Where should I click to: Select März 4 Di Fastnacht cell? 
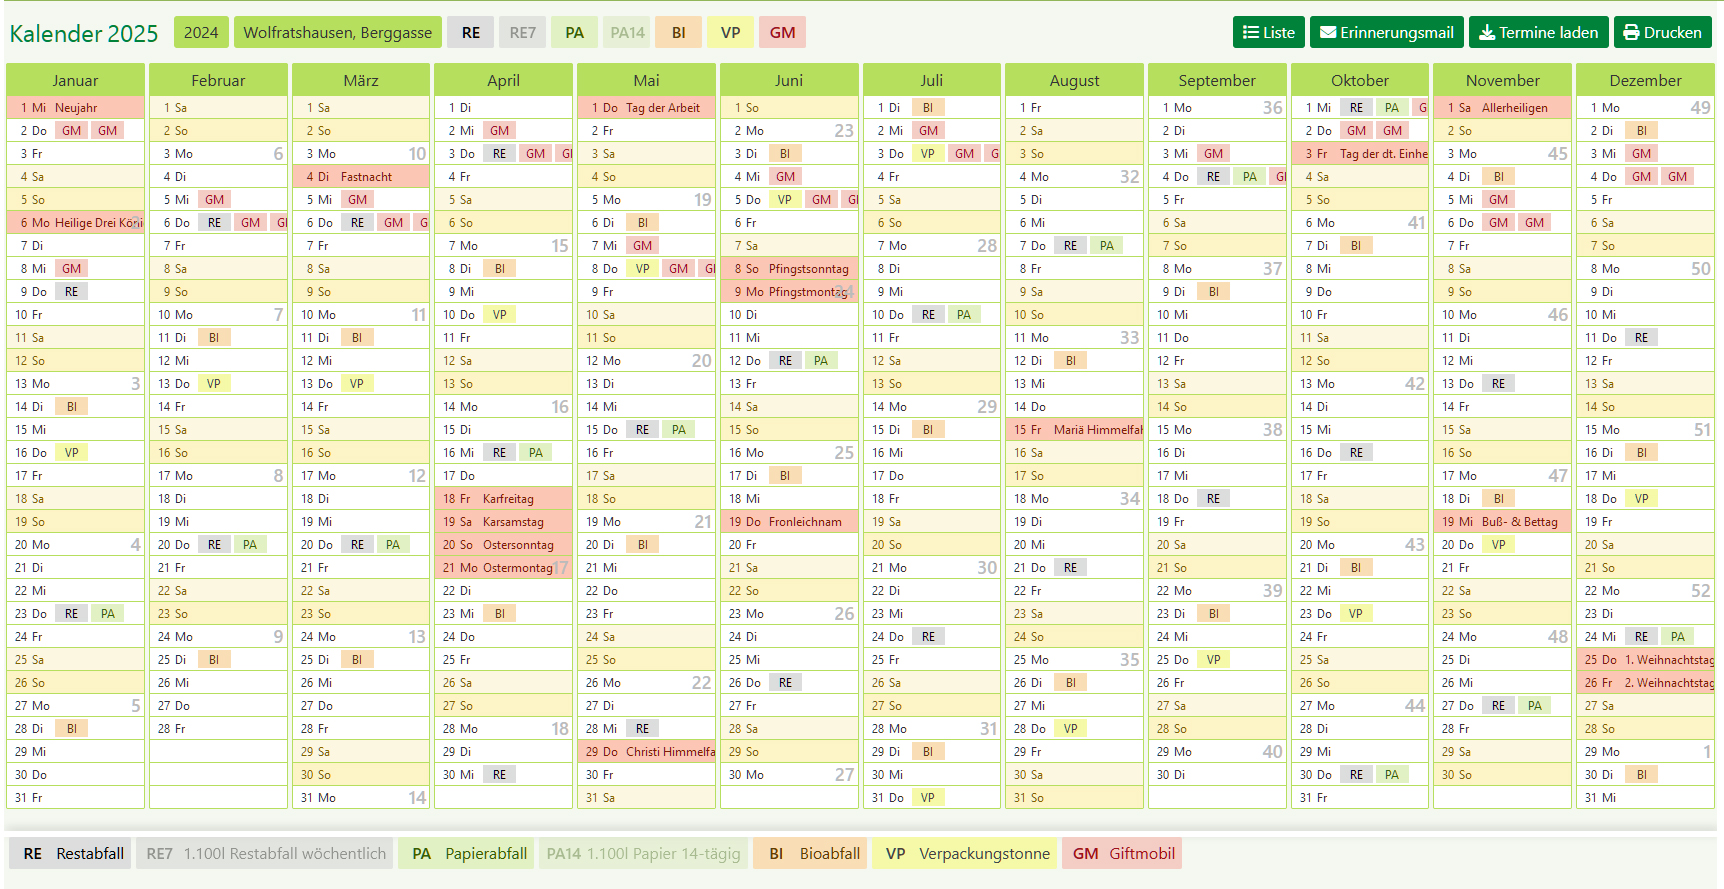(361, 176)
